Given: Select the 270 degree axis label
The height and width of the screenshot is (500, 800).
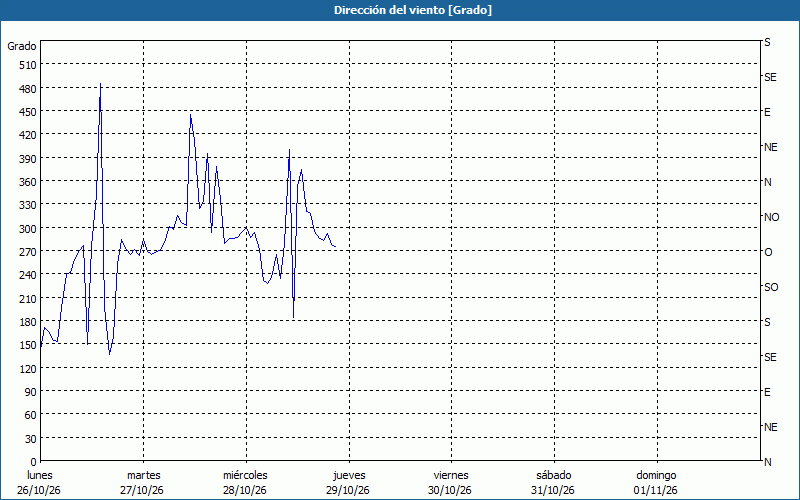Looking at the screenshot, I should pos(28,252).
